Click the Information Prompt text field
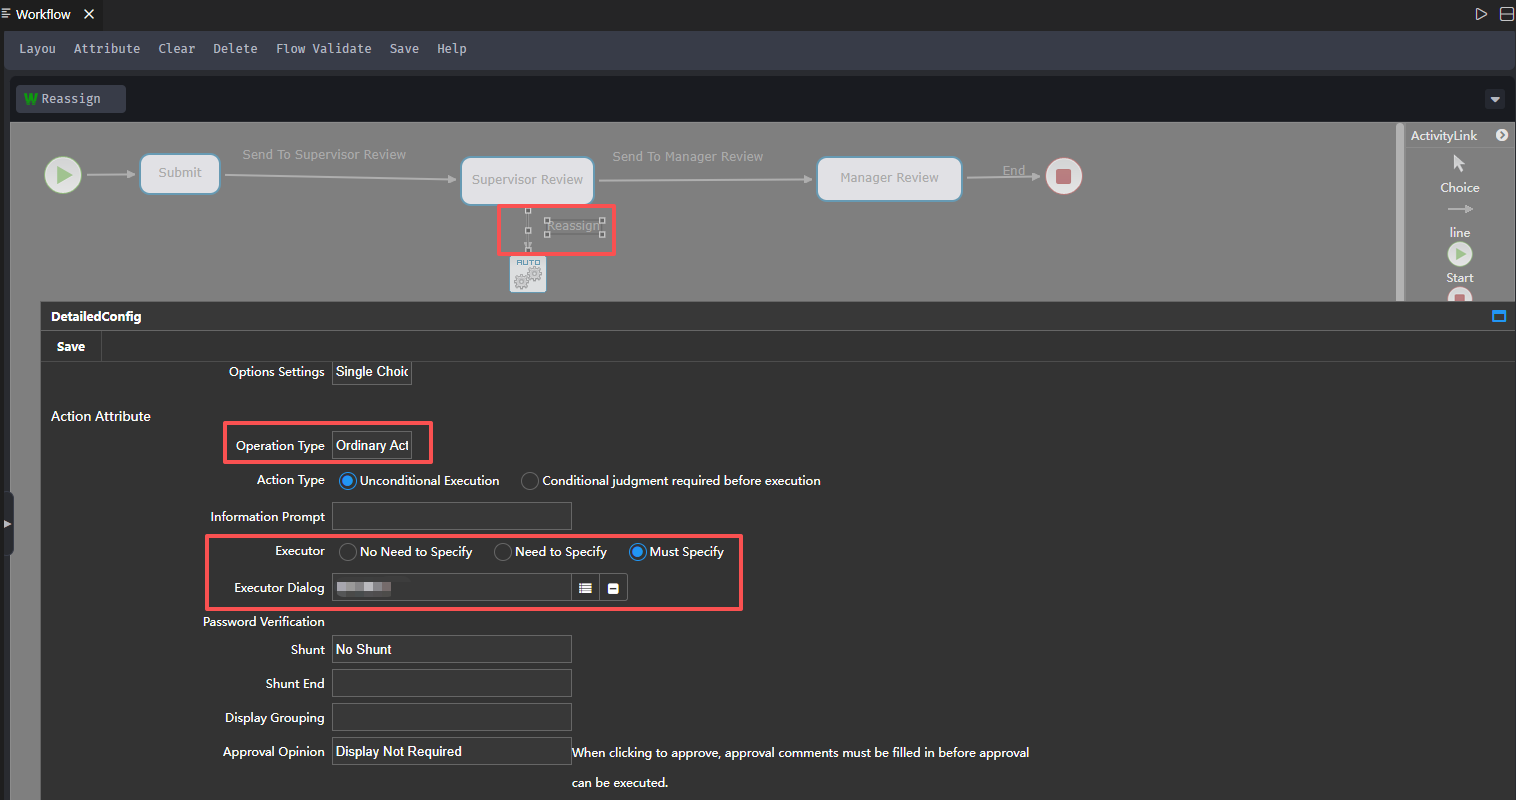 coord(451,517)
